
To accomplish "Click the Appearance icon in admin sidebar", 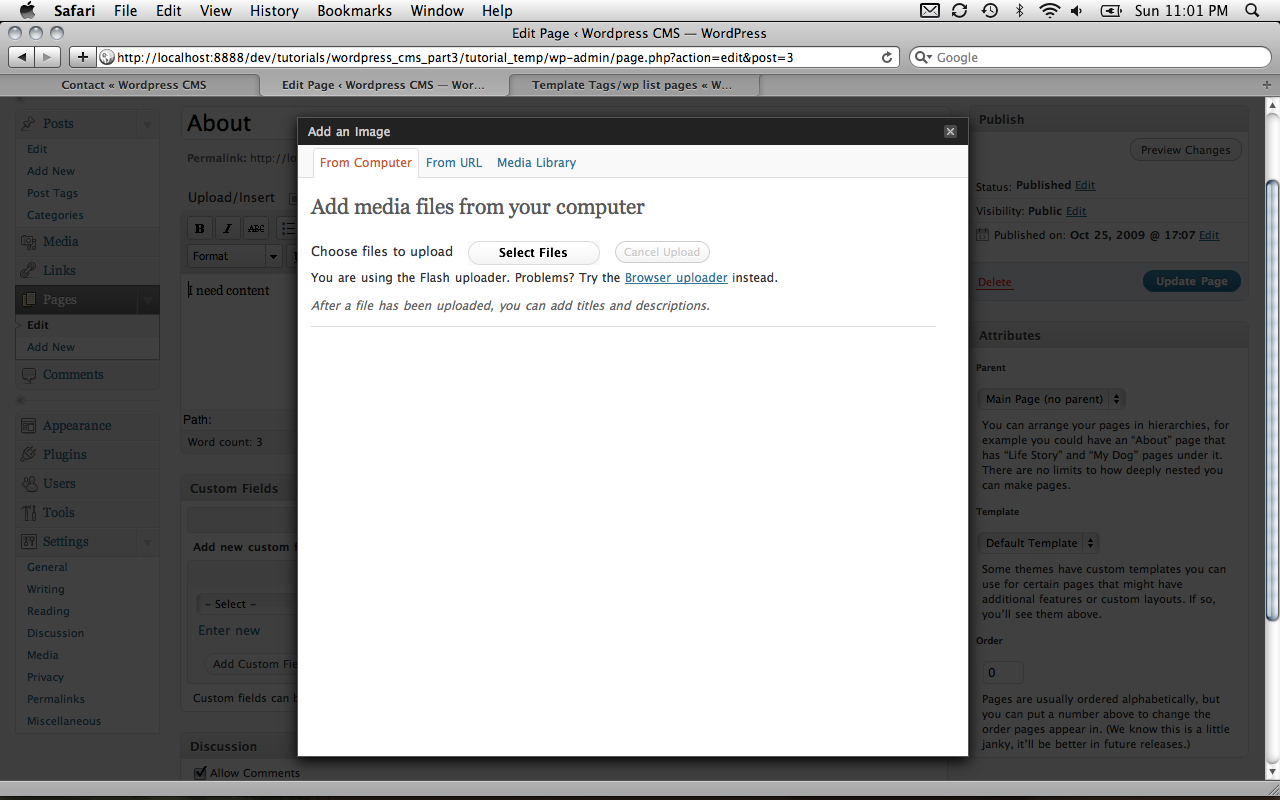I will [x=28, y=426].
